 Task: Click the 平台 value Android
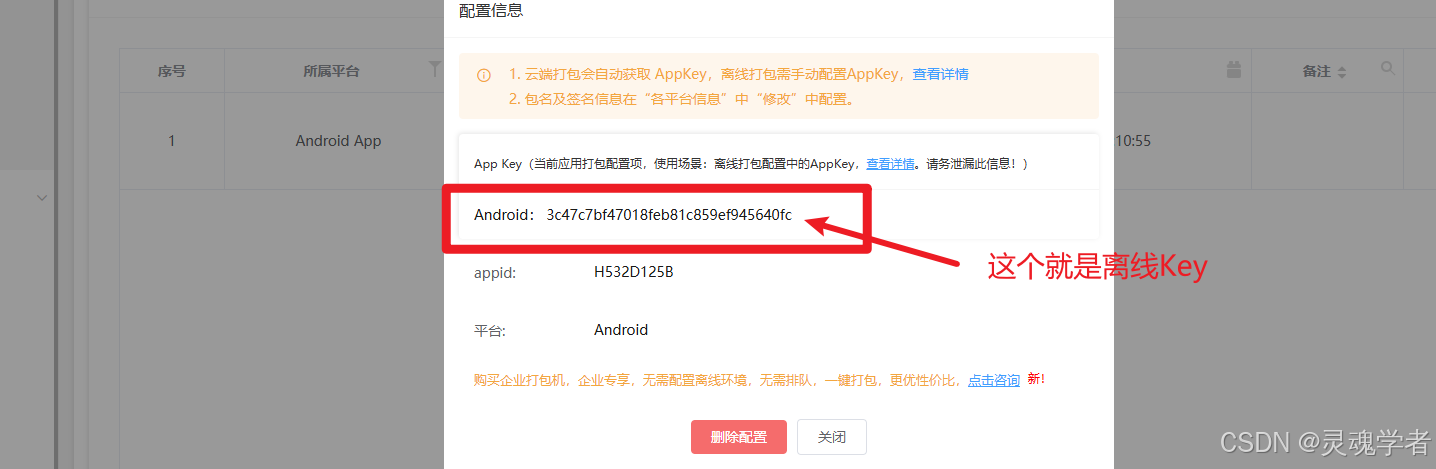pos(621,330)
